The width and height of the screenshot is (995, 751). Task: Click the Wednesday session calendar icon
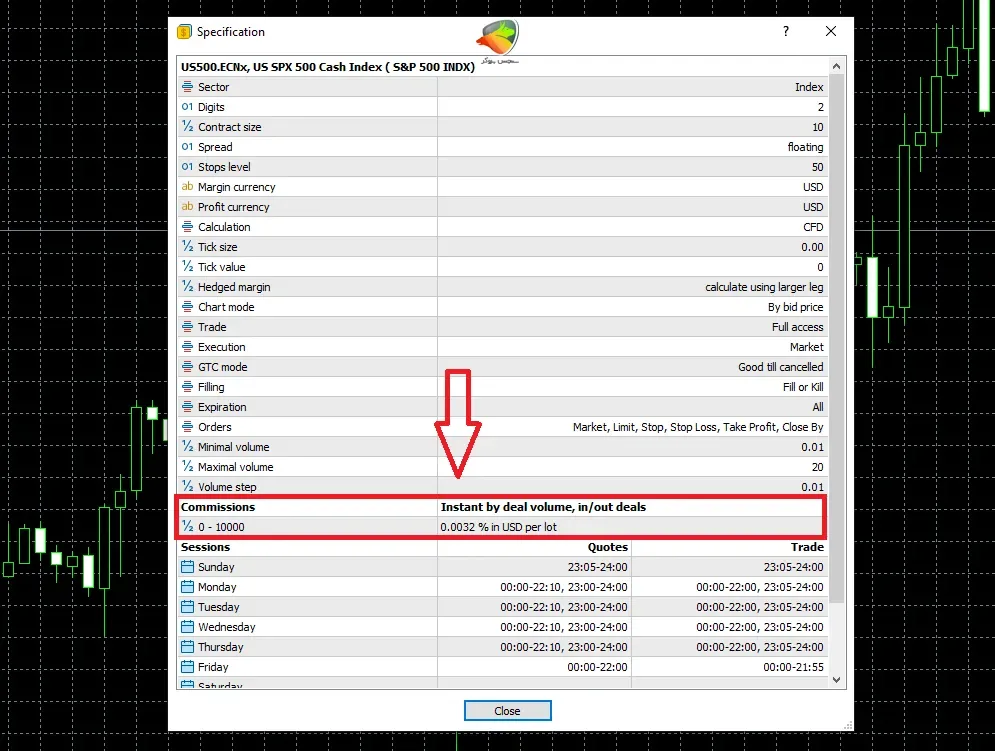(x=187, y=627)
